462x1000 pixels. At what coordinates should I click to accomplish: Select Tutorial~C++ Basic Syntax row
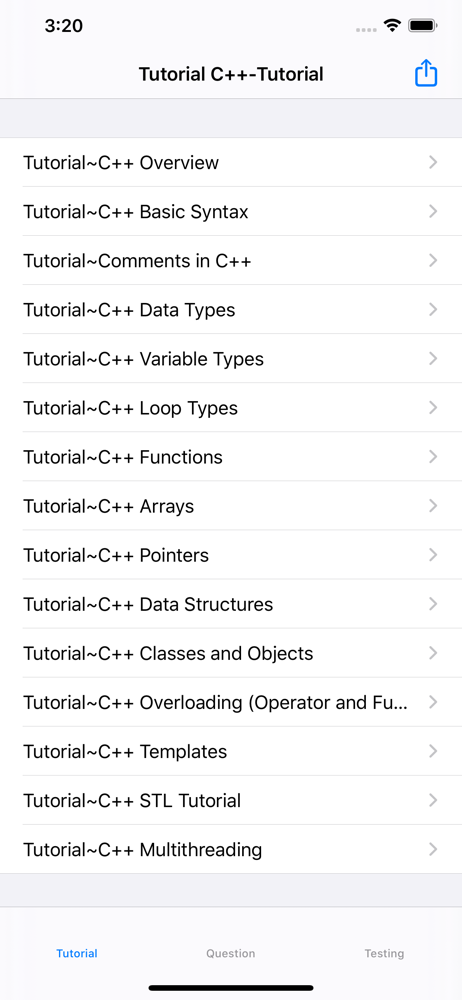(x=231, y=212)
